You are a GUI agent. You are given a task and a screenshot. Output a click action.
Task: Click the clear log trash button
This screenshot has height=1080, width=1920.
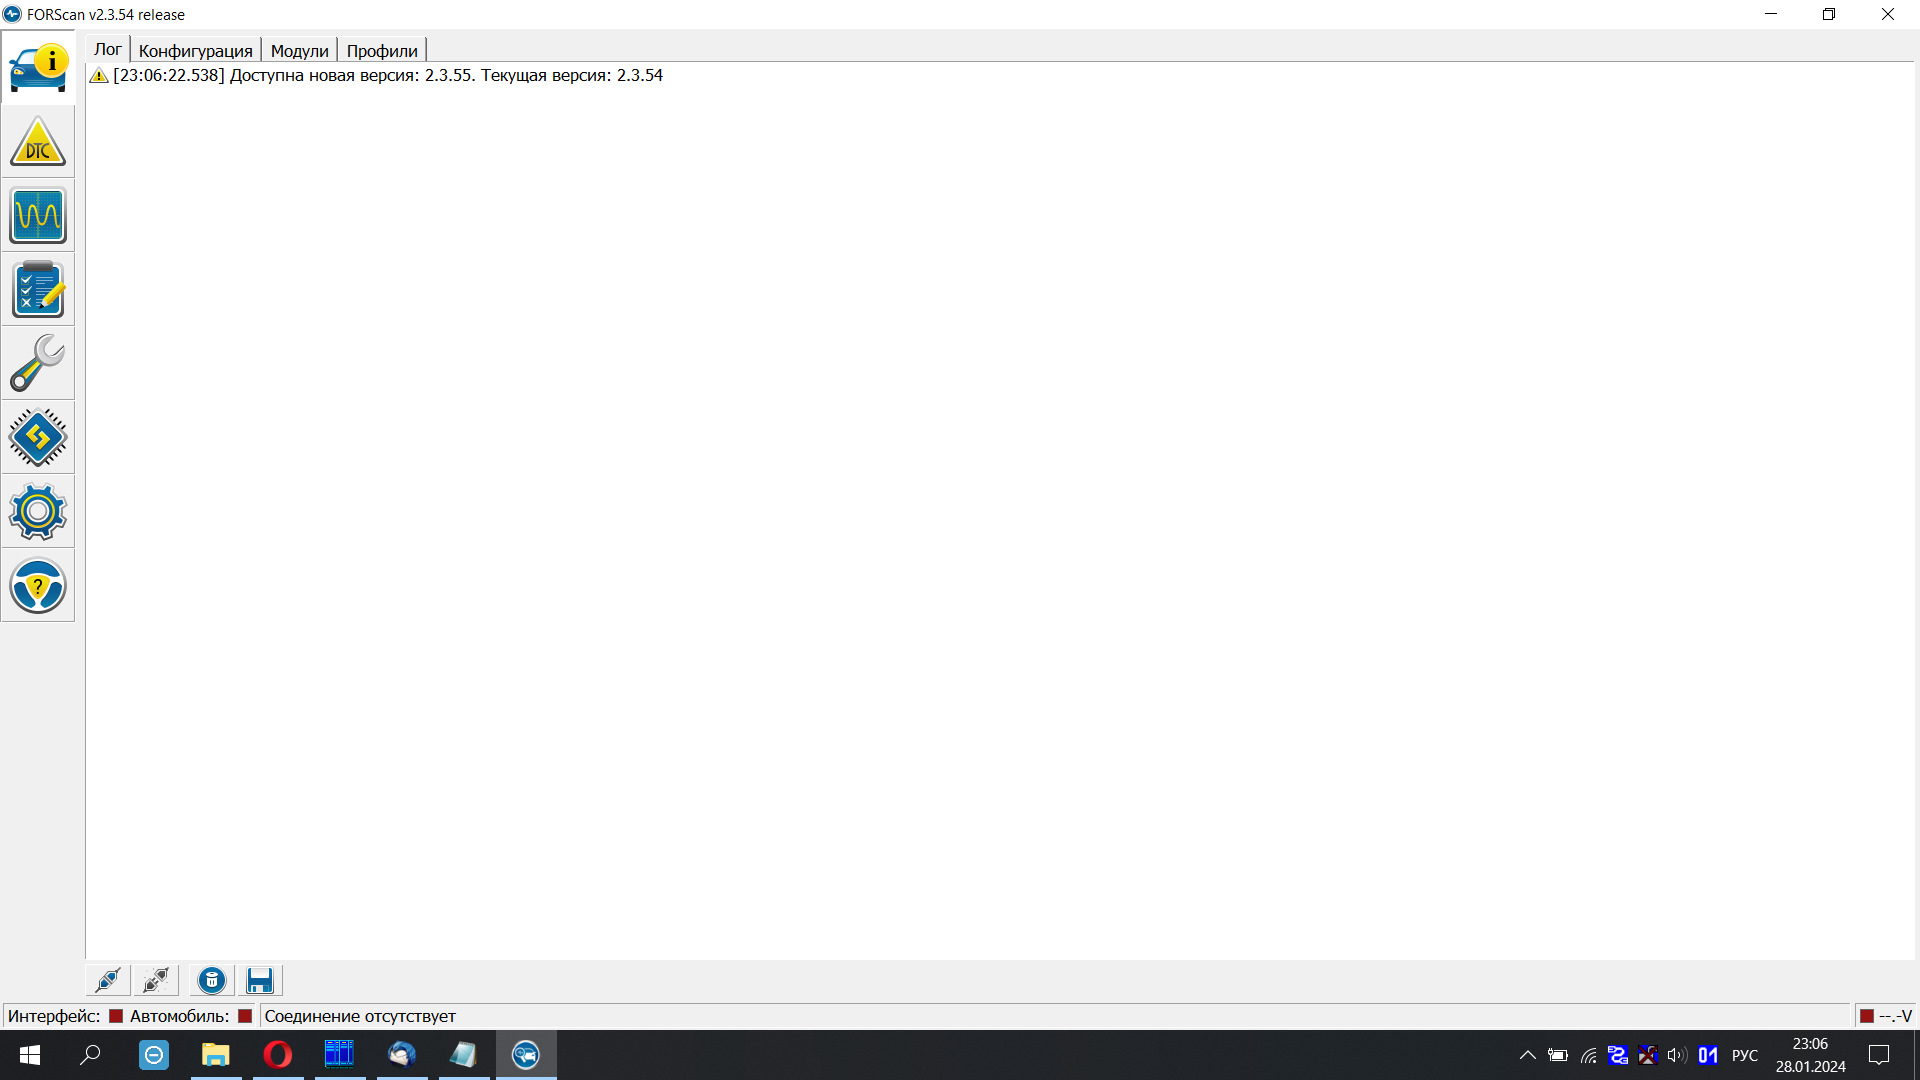click(212, 980)
